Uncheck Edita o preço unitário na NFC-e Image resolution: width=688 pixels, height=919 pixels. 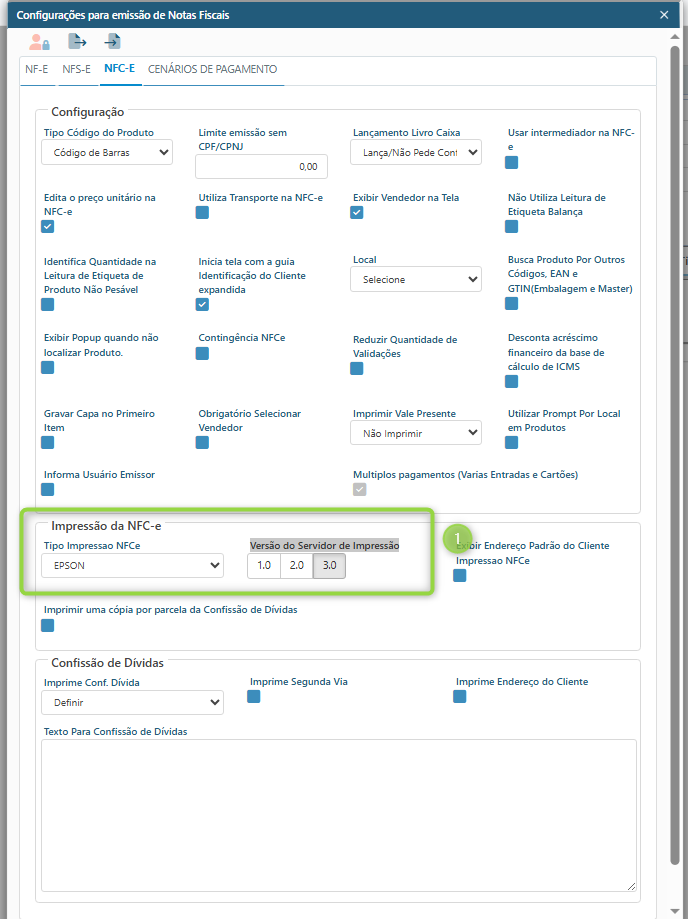pos(48,227)
